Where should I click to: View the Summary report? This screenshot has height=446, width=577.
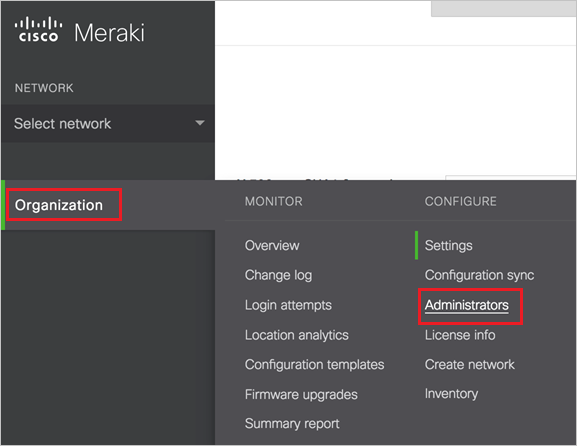(x=292, y=424)
